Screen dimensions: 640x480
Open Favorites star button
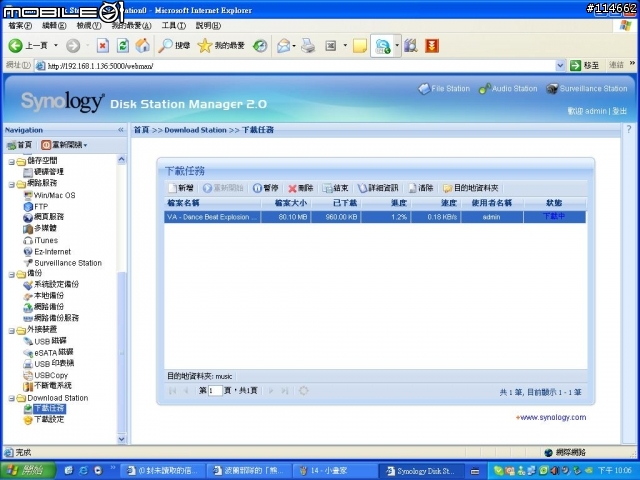(221, 46)
